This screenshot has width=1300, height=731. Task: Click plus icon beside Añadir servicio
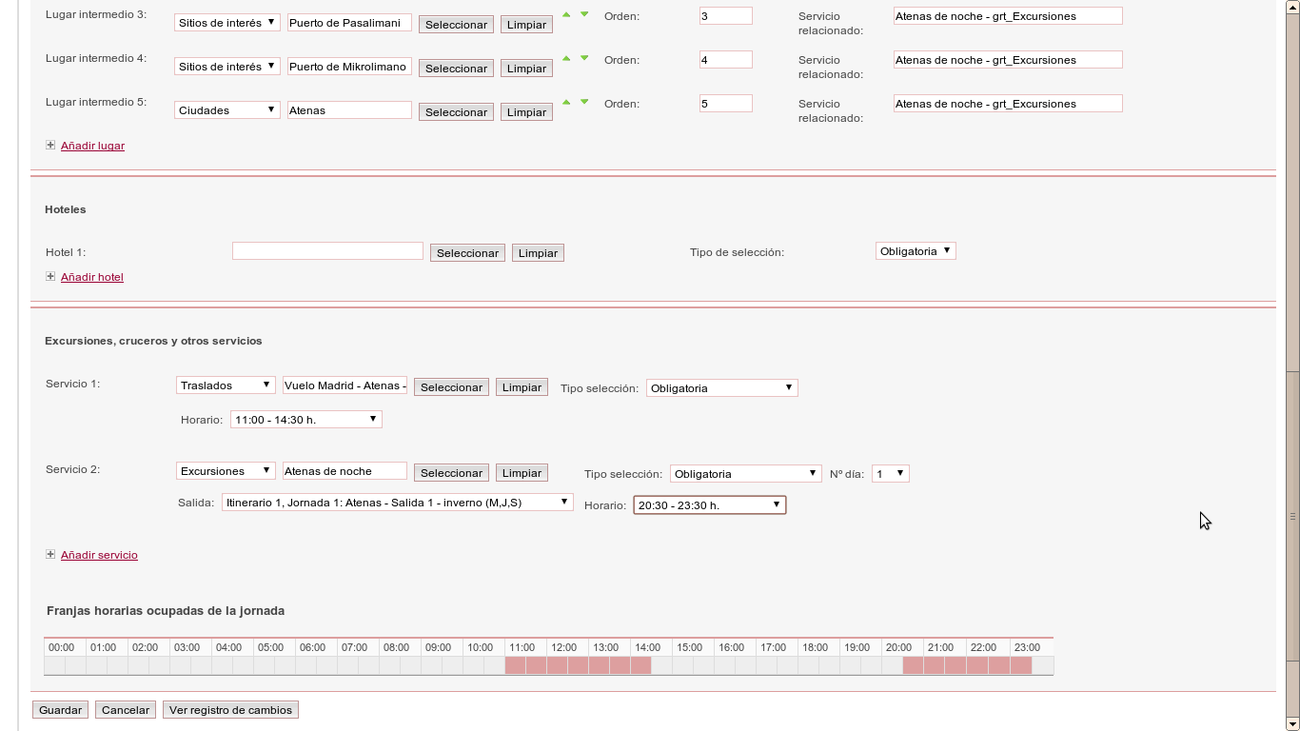pyautogui.click(x=50, y=554)
